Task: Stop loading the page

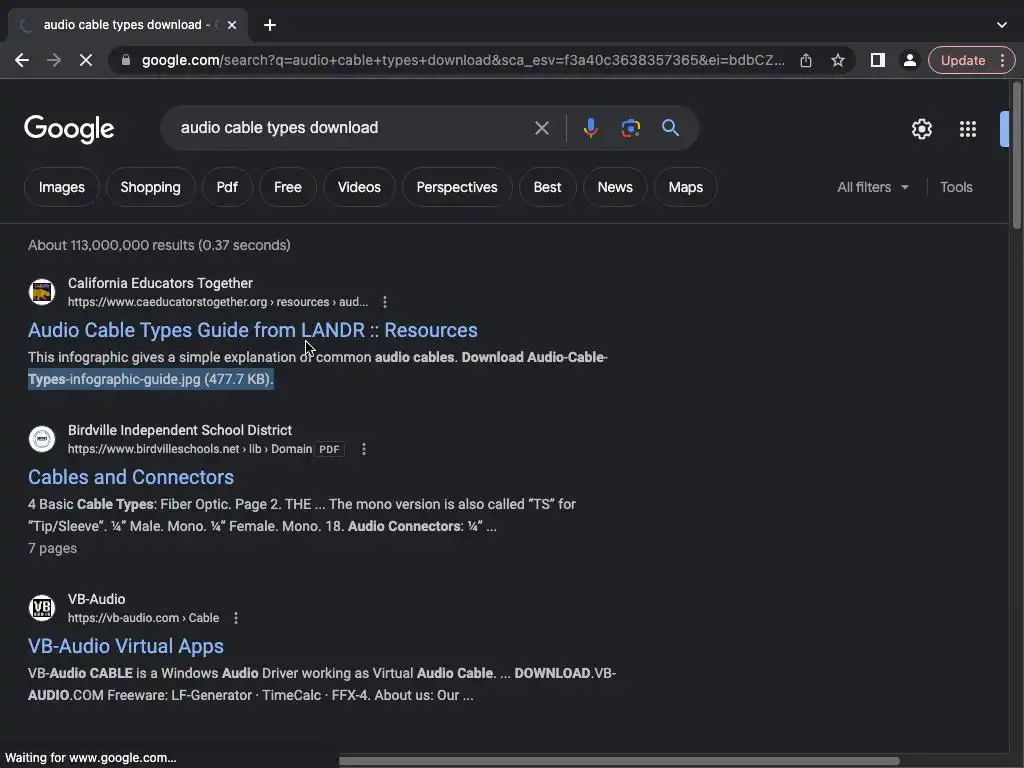Action: [86, 60]
